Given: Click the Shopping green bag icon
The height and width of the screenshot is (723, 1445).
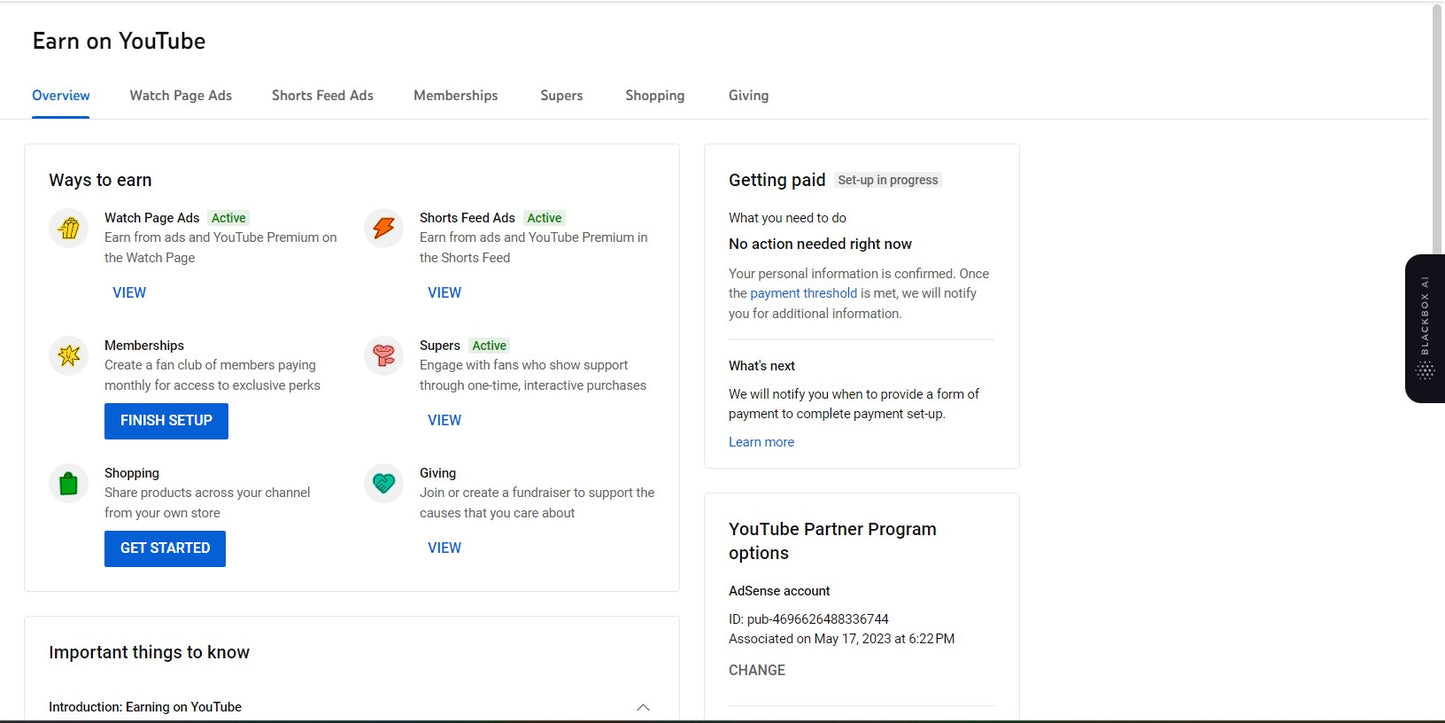Looking at the screenshot, I should click(x=68, y=484).
